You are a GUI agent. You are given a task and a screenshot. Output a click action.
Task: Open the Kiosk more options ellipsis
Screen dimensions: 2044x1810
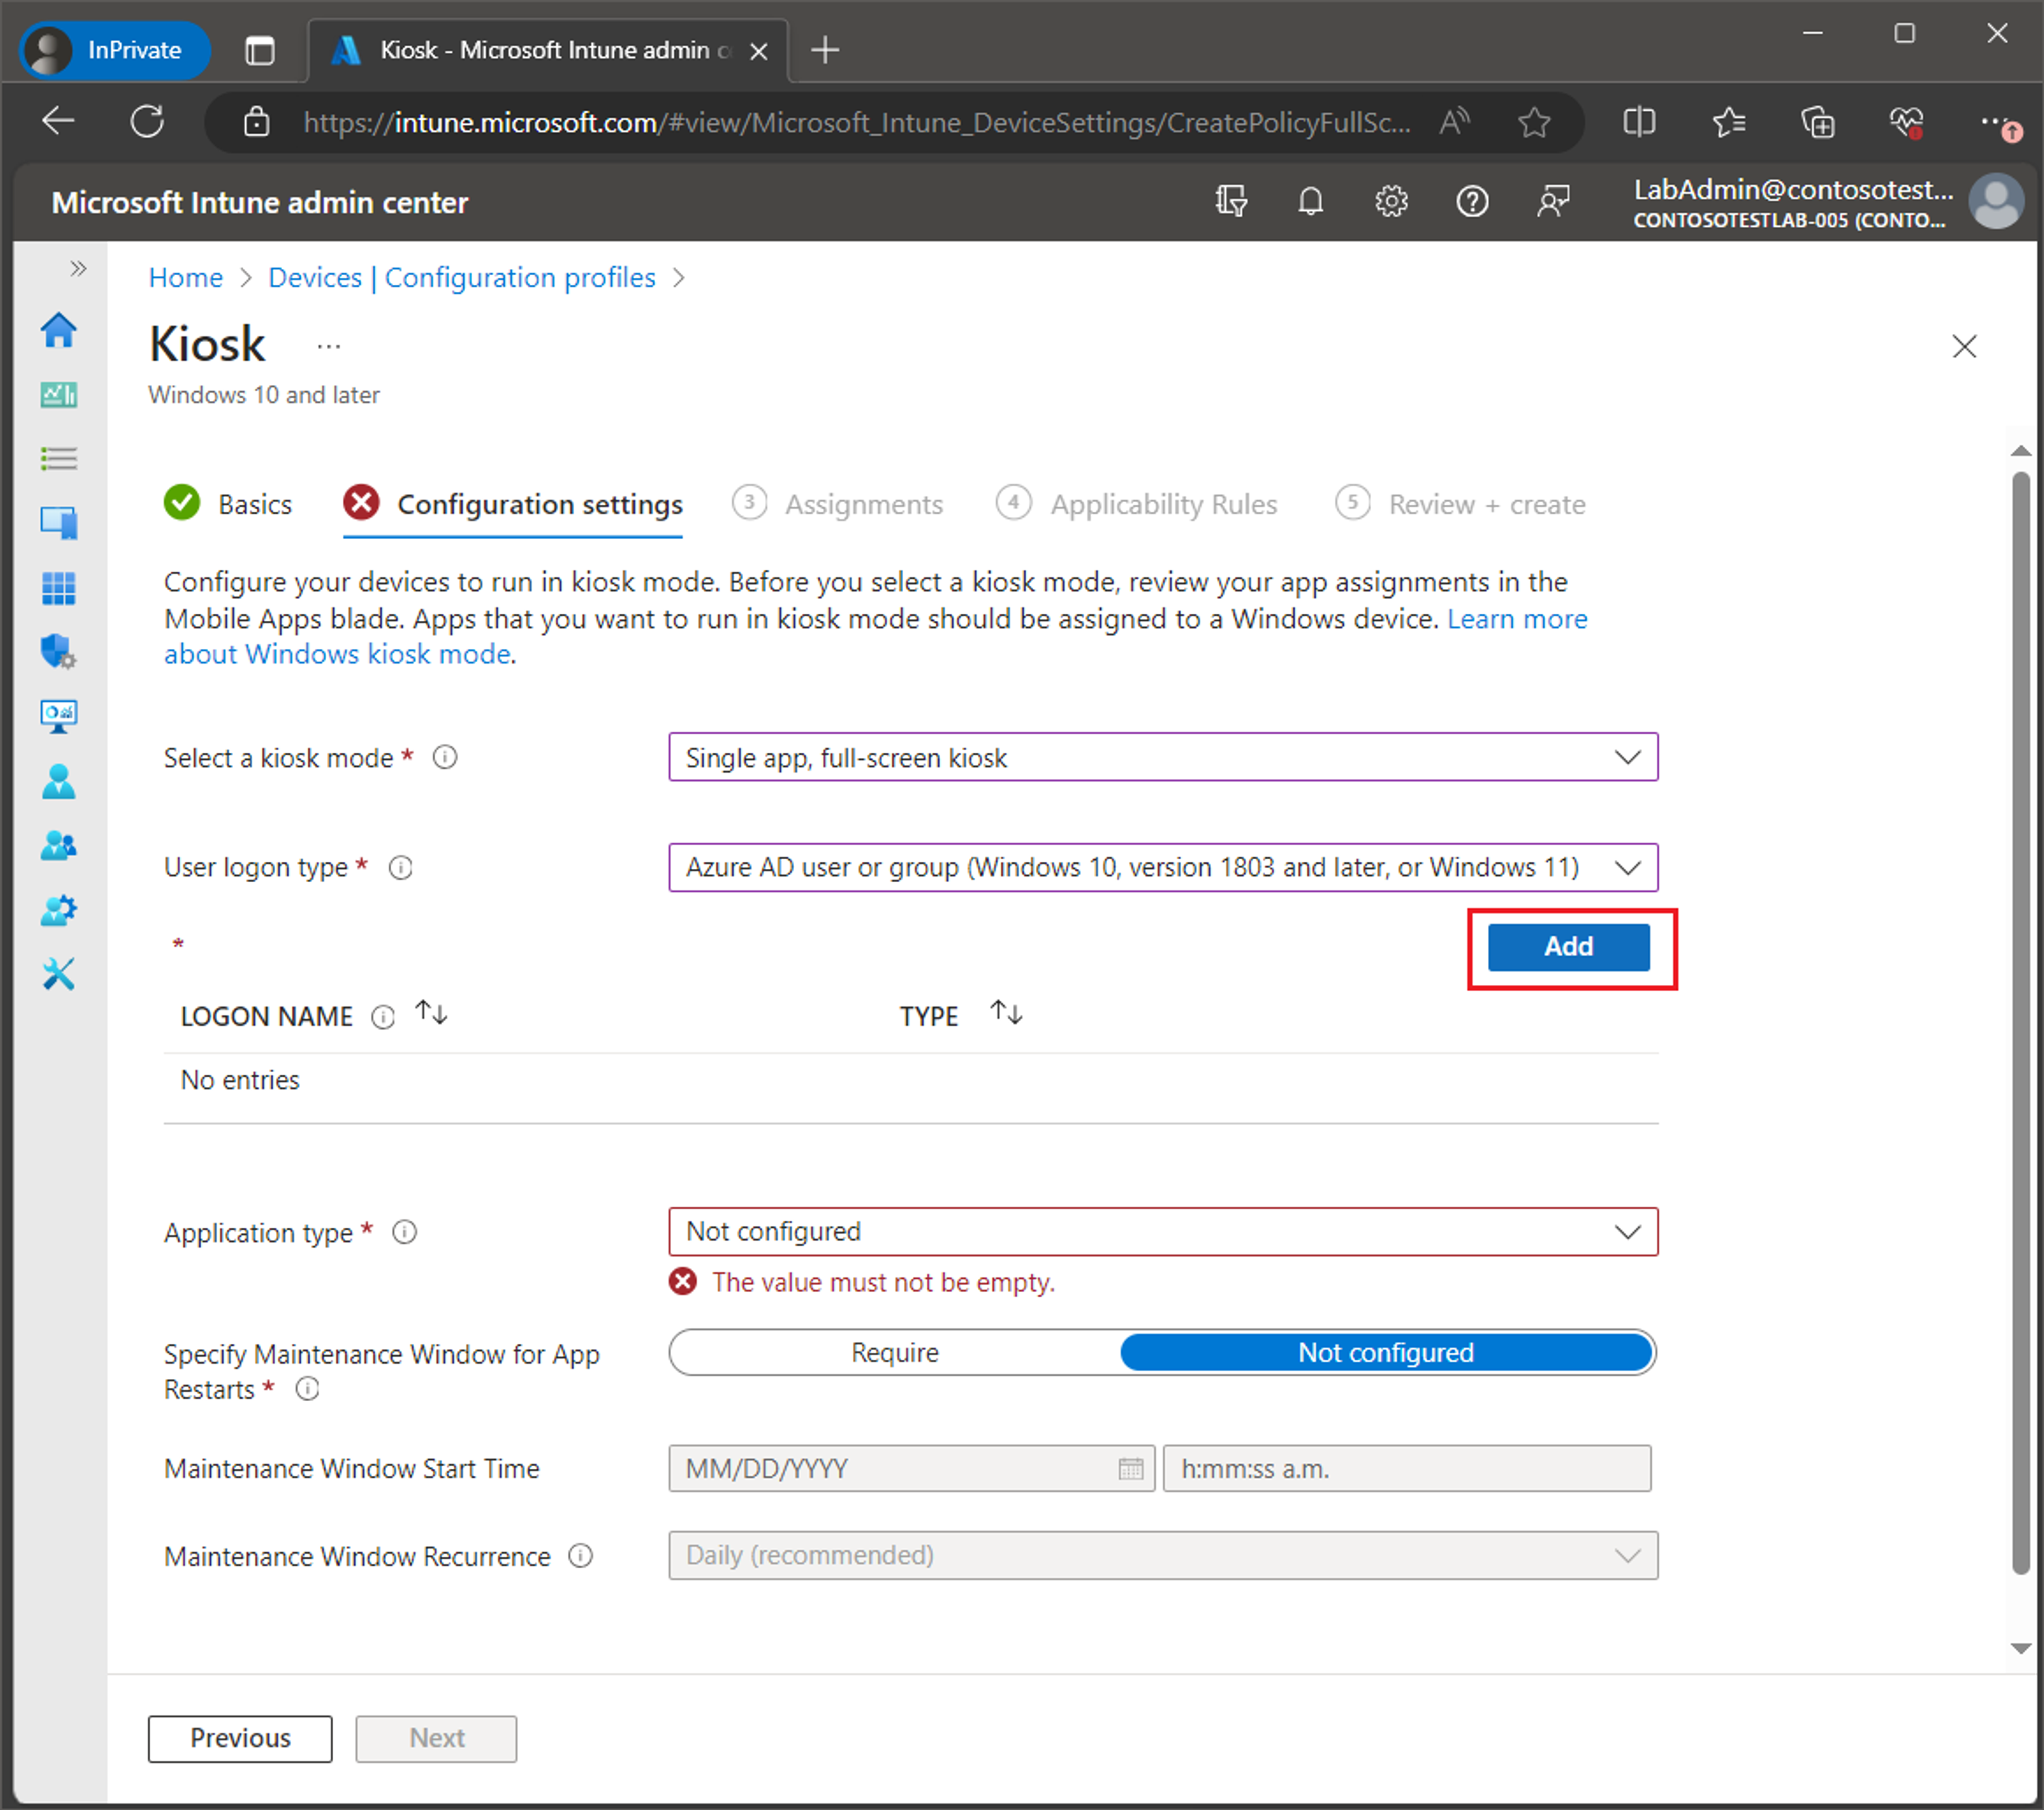329,347
